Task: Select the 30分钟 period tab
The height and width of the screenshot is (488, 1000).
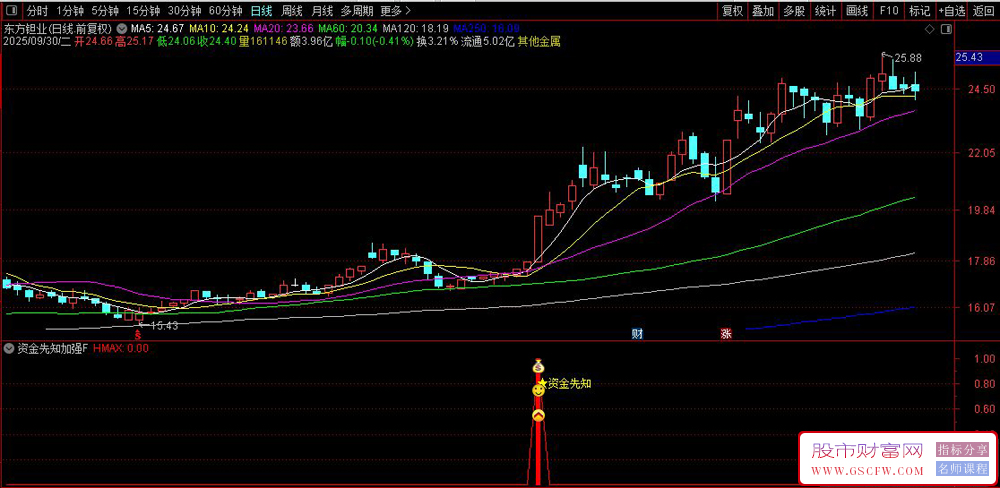Action: coord(184,10)
